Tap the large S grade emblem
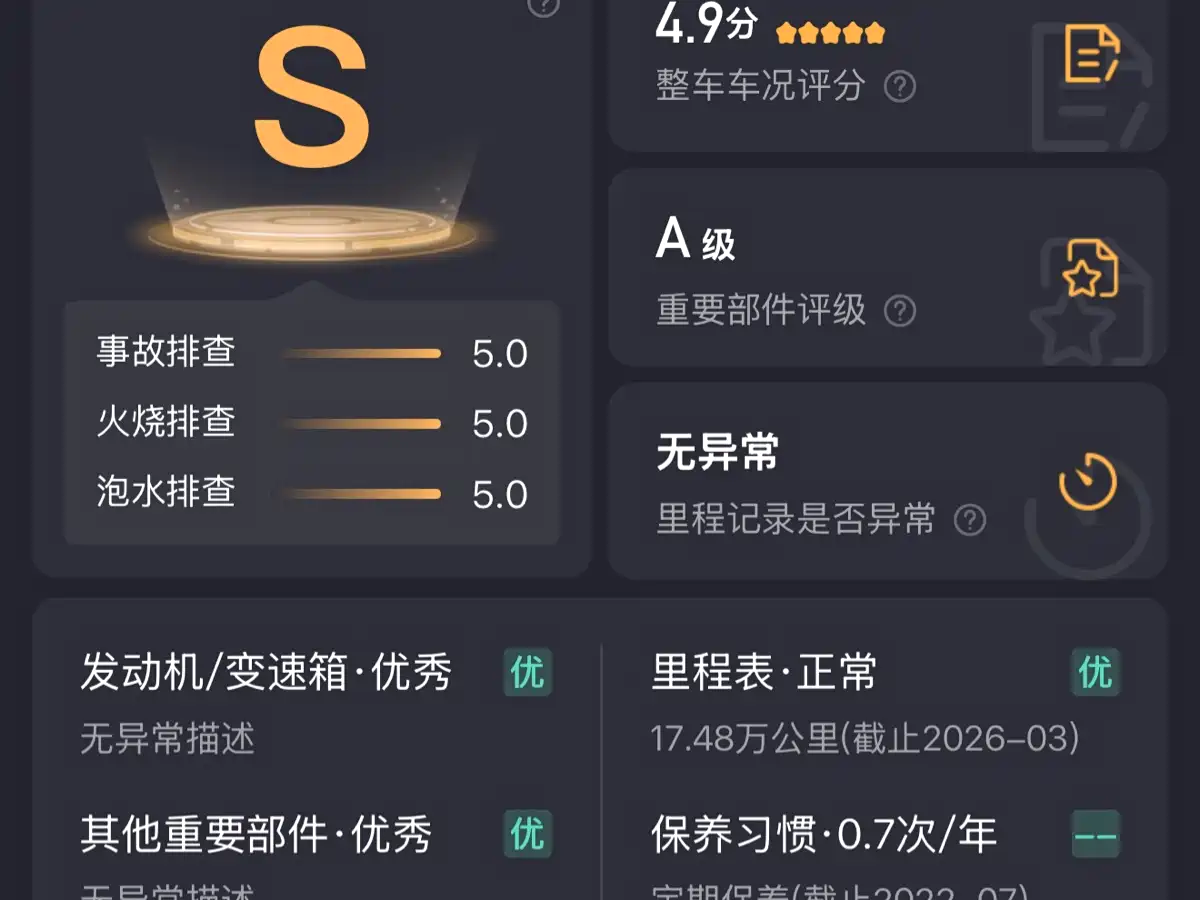The height and width of the screenshot is (900, 1200). (x=312, y=96)
